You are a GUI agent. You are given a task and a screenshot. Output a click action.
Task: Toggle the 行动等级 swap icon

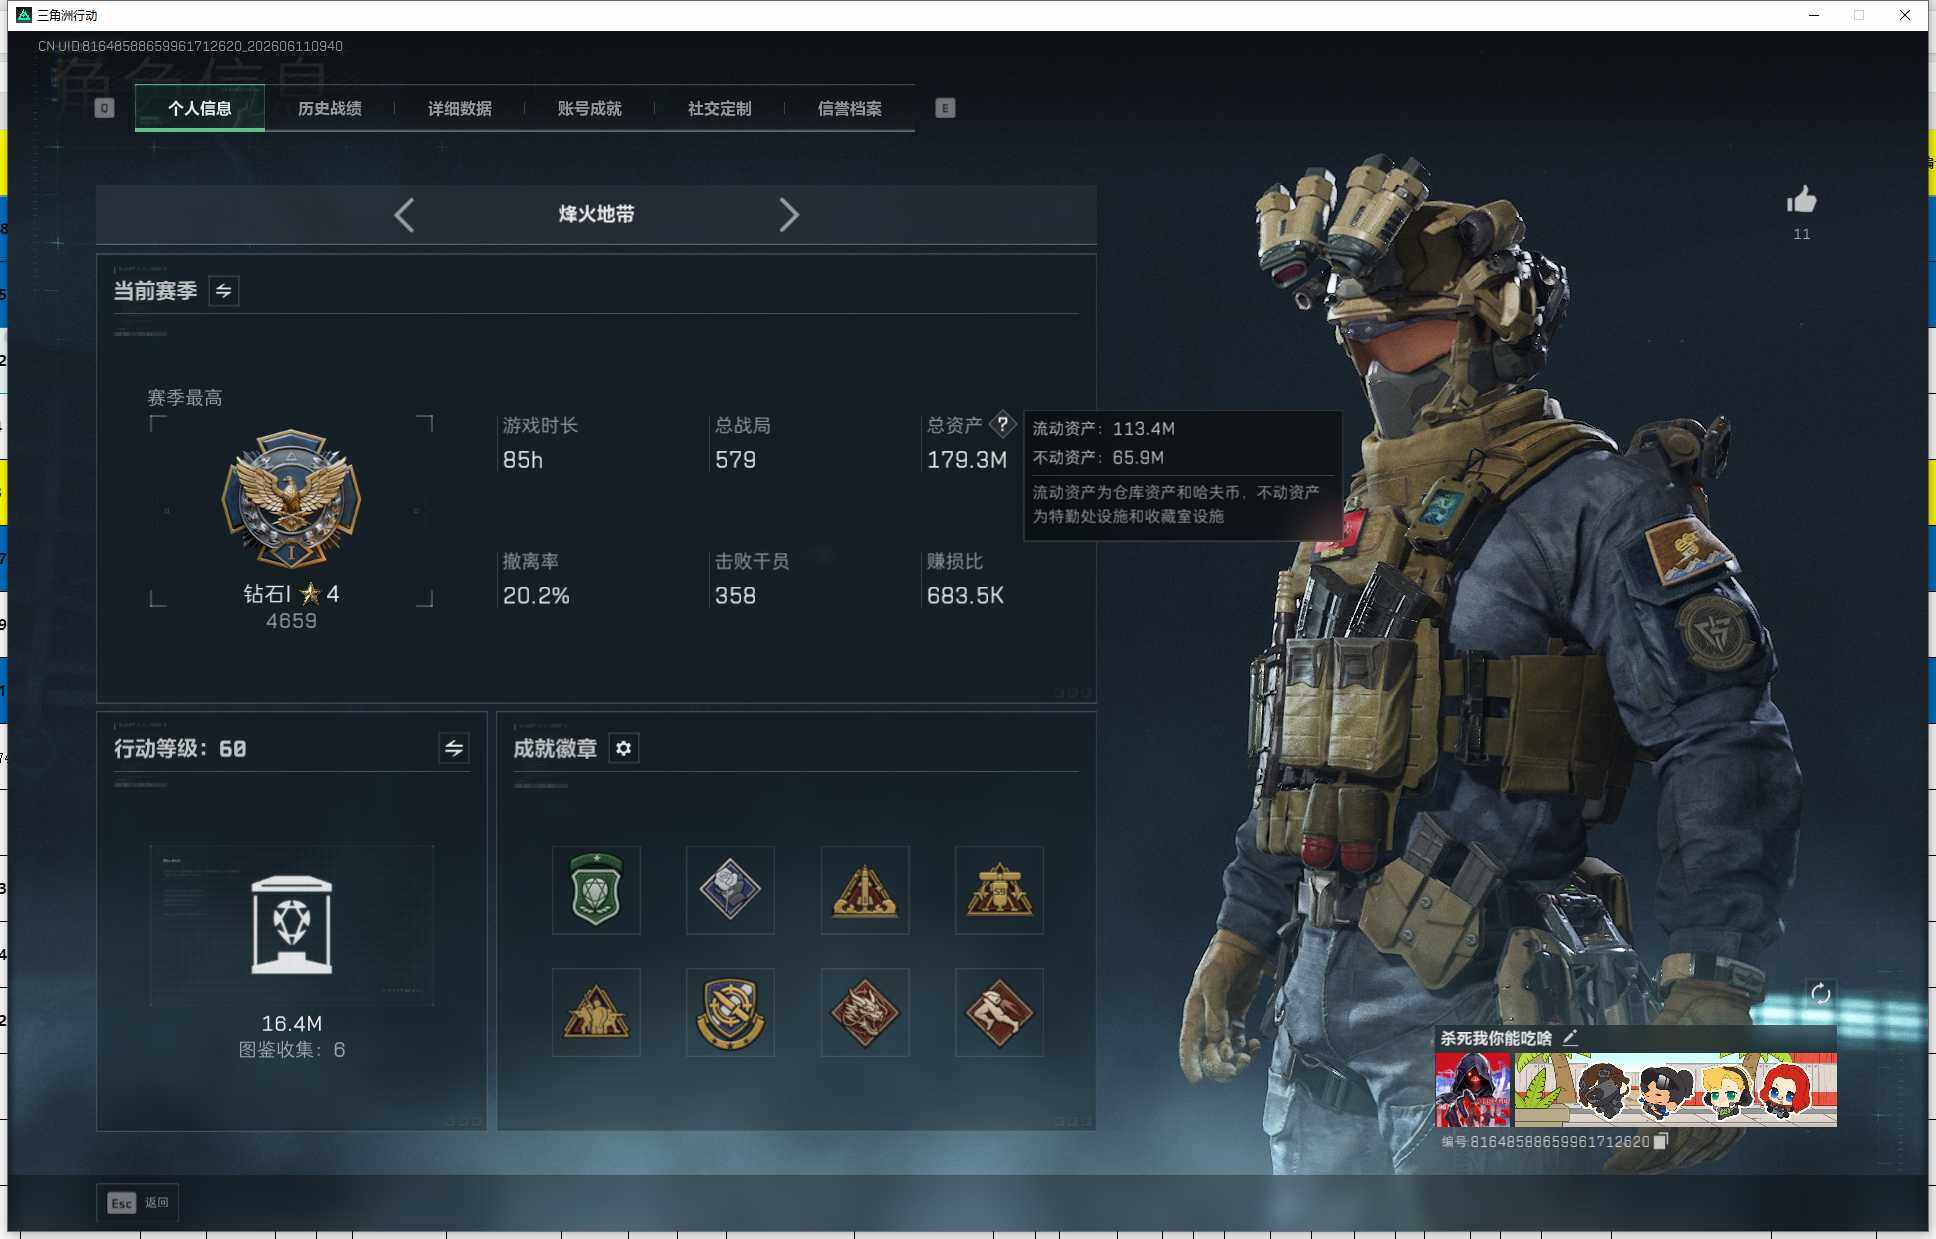point(454,748)
